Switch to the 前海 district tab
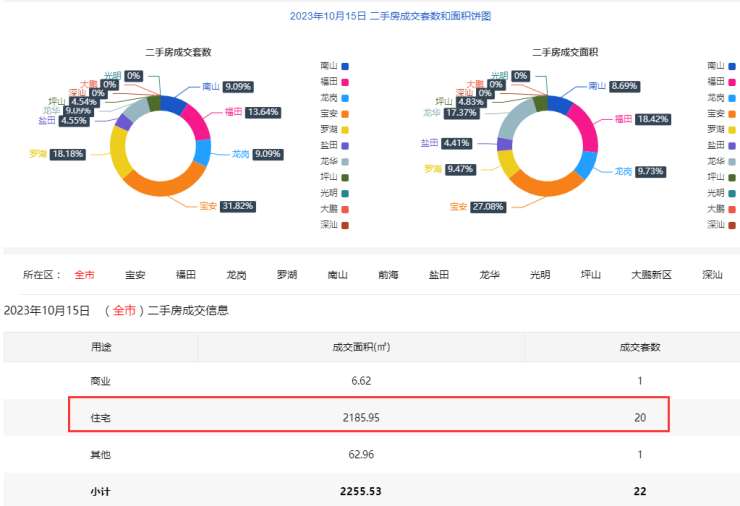The height and width of the screenshot is (506, 740). 388,274
